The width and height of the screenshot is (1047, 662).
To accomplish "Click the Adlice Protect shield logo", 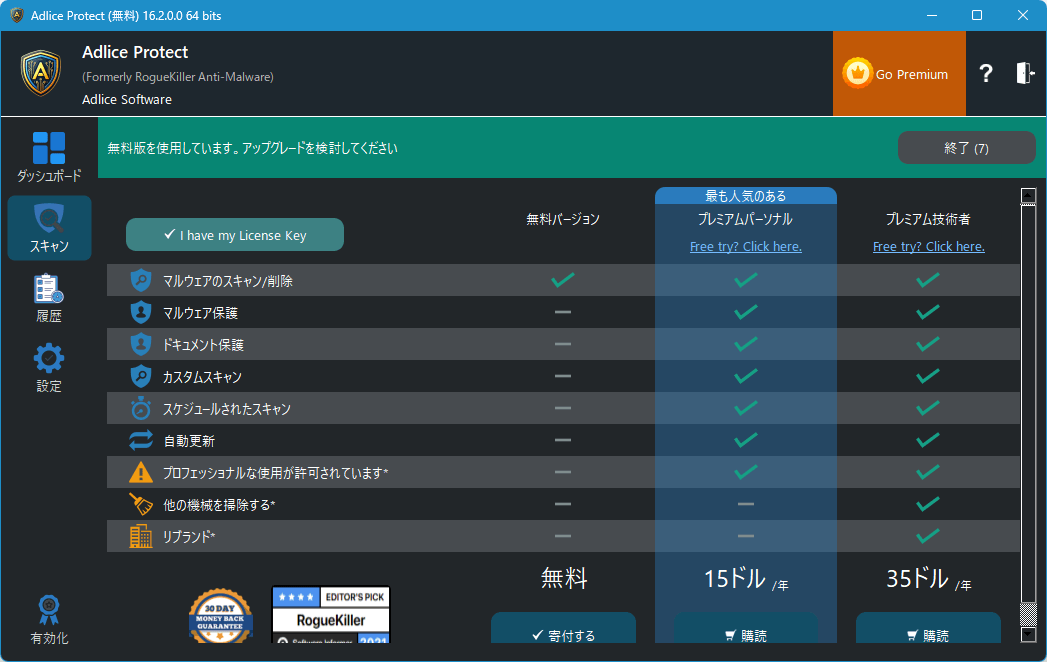I will (41, 73).
